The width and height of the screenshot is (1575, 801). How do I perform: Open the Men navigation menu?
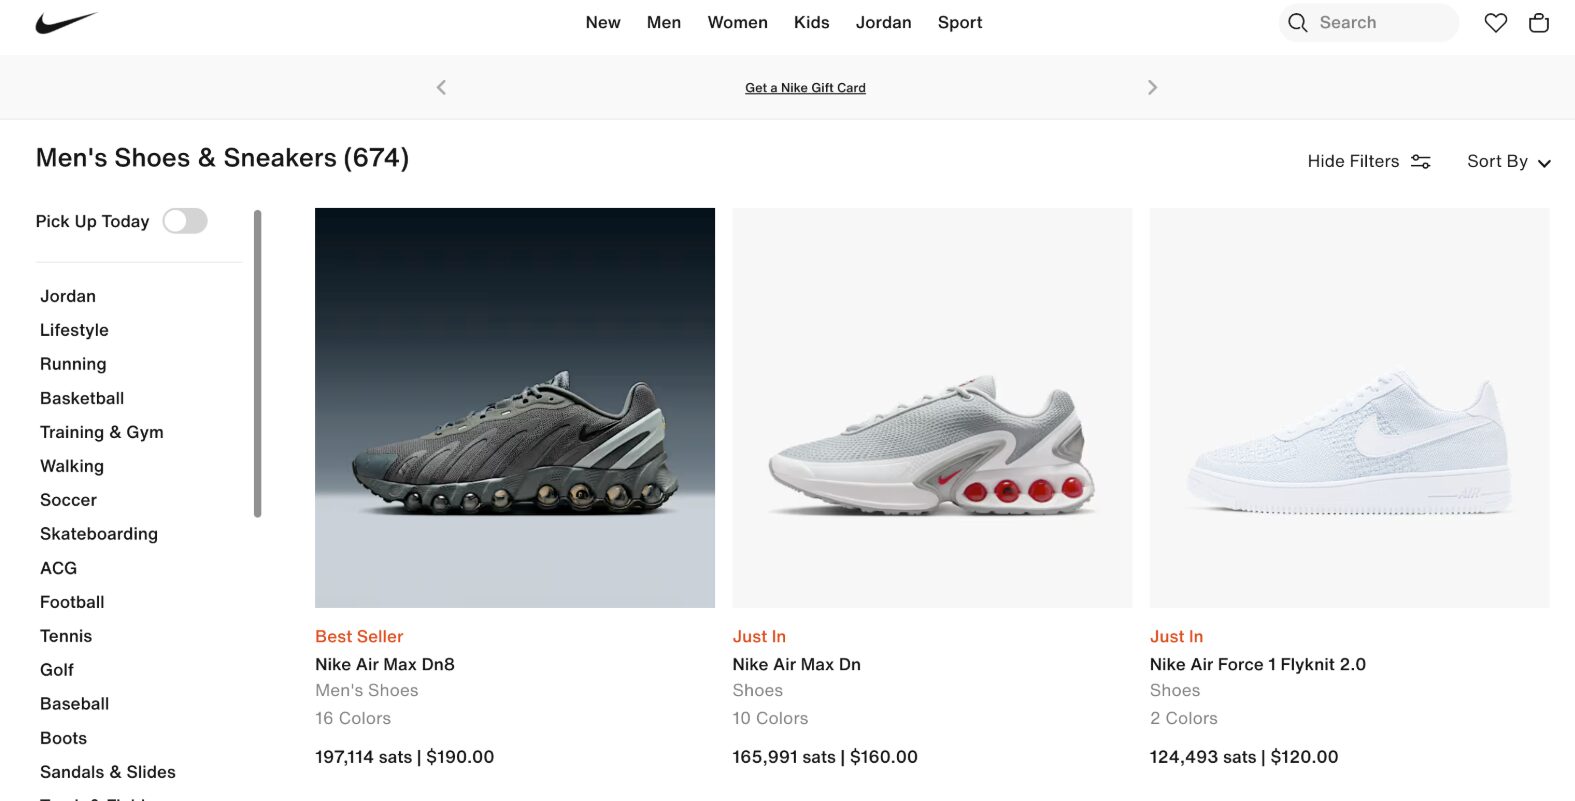tap(664, 22)
